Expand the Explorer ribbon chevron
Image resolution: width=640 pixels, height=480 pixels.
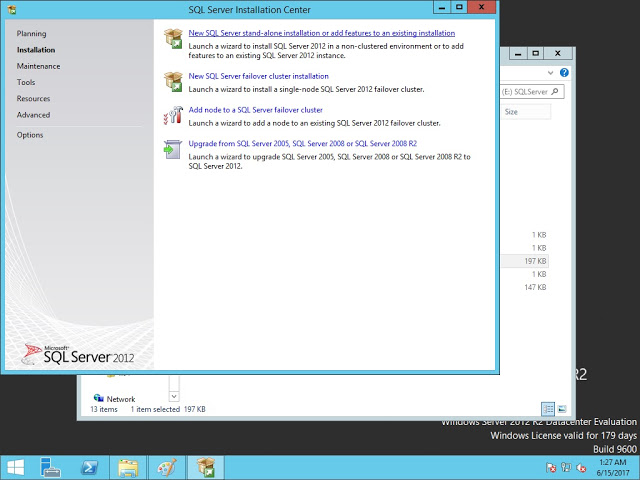(551, 73)
